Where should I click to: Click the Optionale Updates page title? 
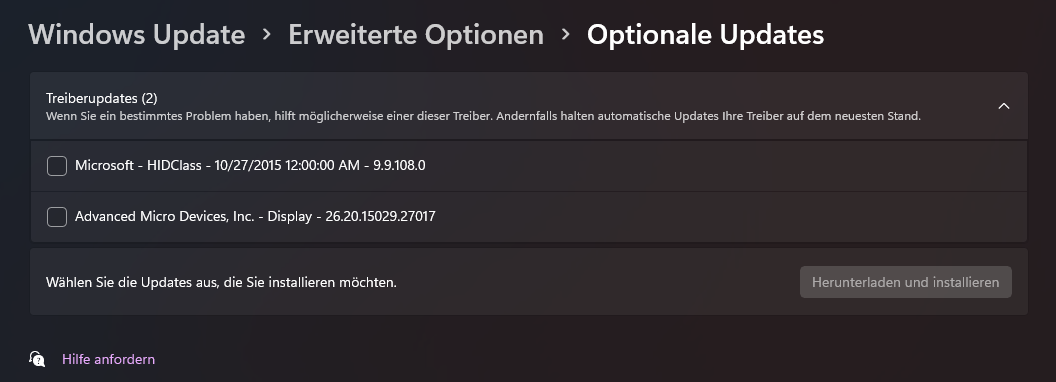[x=705, y=34]
